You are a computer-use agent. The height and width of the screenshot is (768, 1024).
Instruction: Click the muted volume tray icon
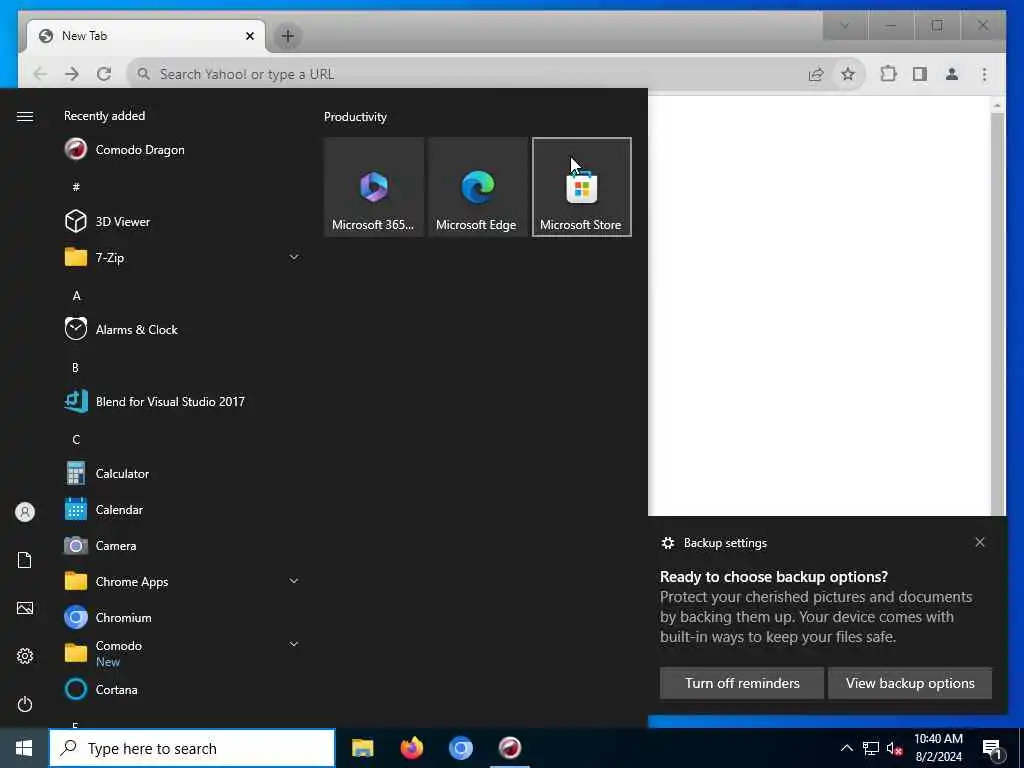click(x=894, y=748)
